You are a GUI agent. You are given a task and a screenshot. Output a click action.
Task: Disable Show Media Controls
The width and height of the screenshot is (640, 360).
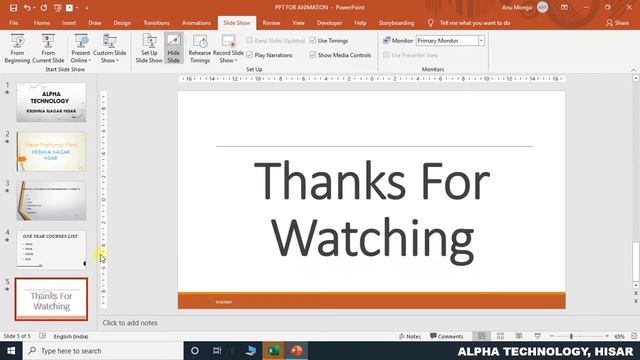click(313, 55)
